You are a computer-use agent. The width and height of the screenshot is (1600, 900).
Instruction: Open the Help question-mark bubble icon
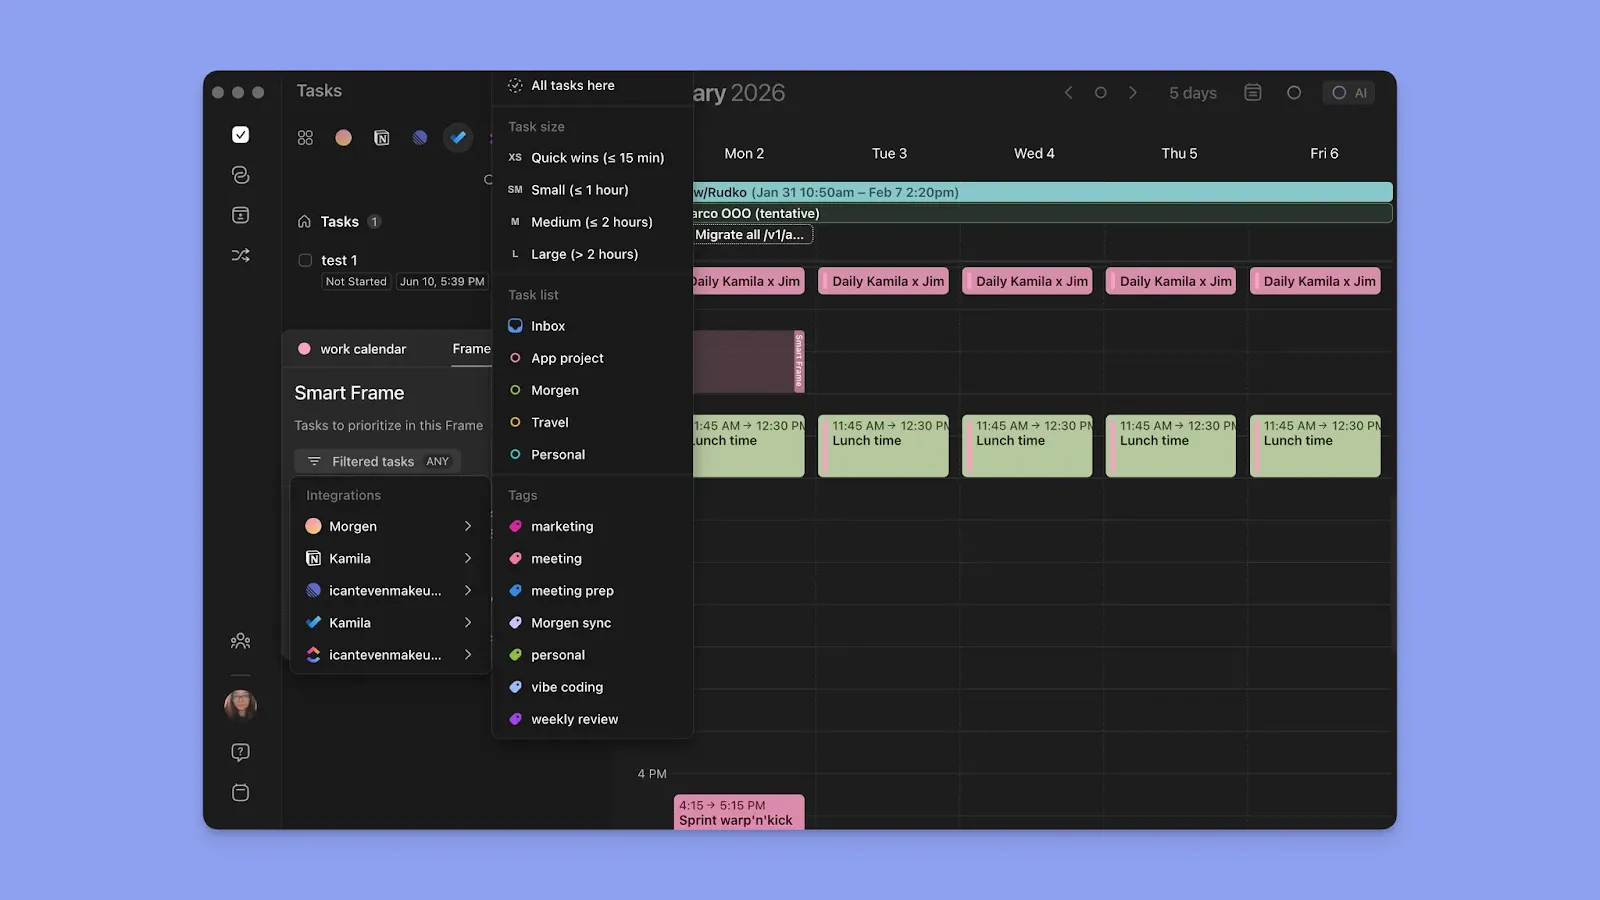point(240,752)
